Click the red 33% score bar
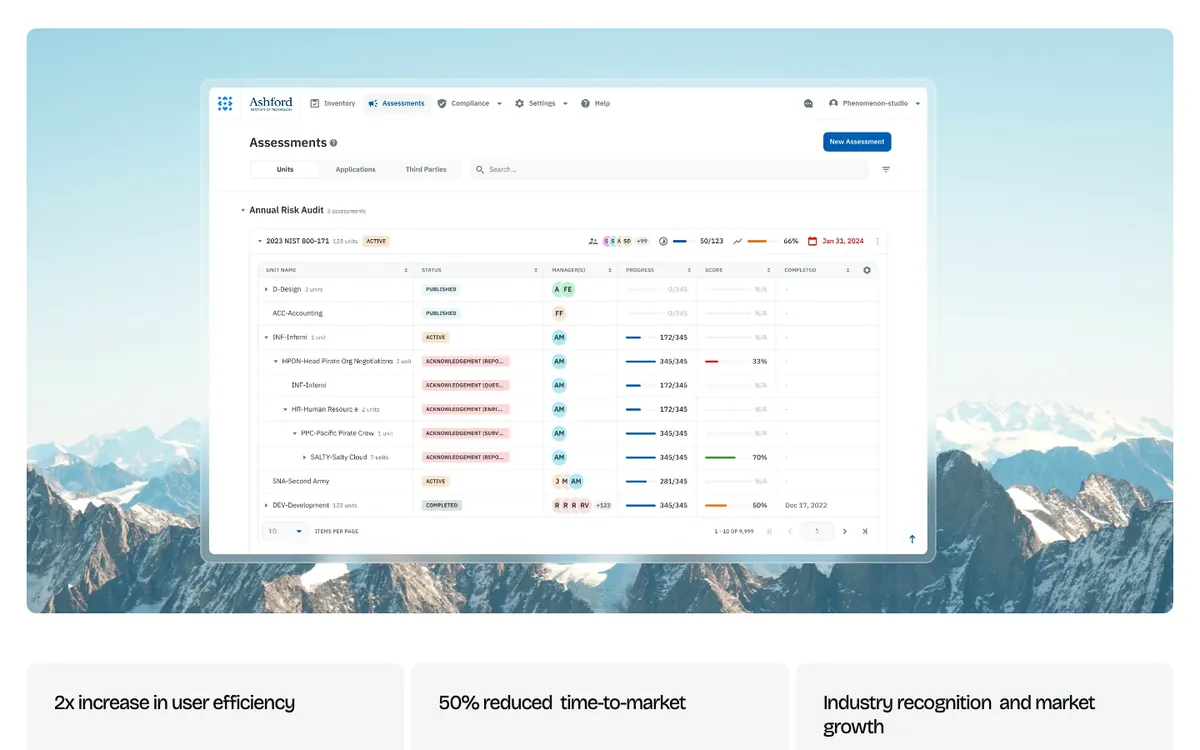 click(712, 361)
